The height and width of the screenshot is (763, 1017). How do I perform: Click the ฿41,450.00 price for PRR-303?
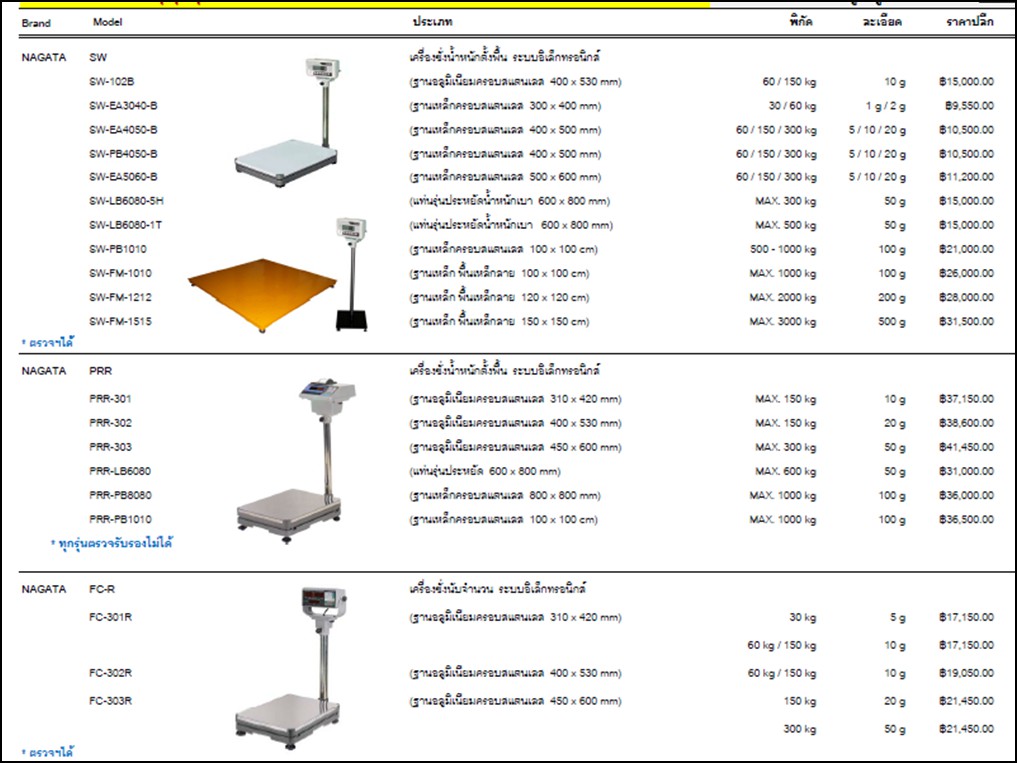(966, 447)
